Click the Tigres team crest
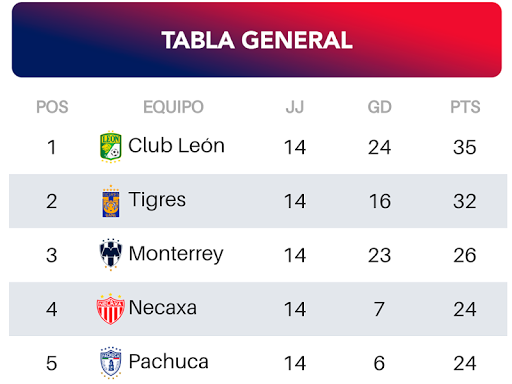 pos(111,201)
